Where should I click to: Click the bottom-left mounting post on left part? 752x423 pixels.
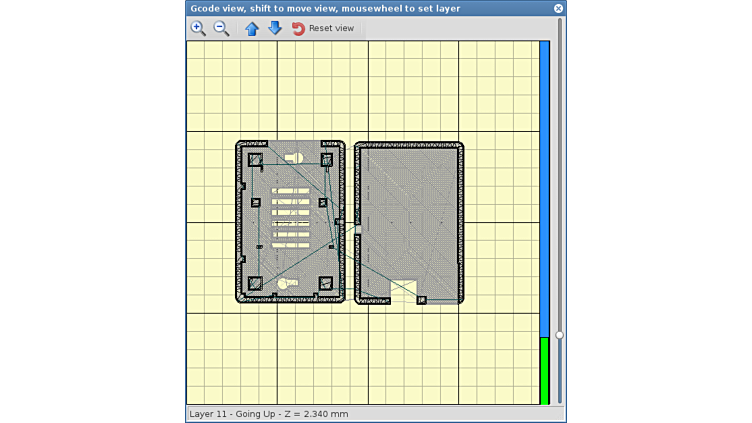(255, 284)
